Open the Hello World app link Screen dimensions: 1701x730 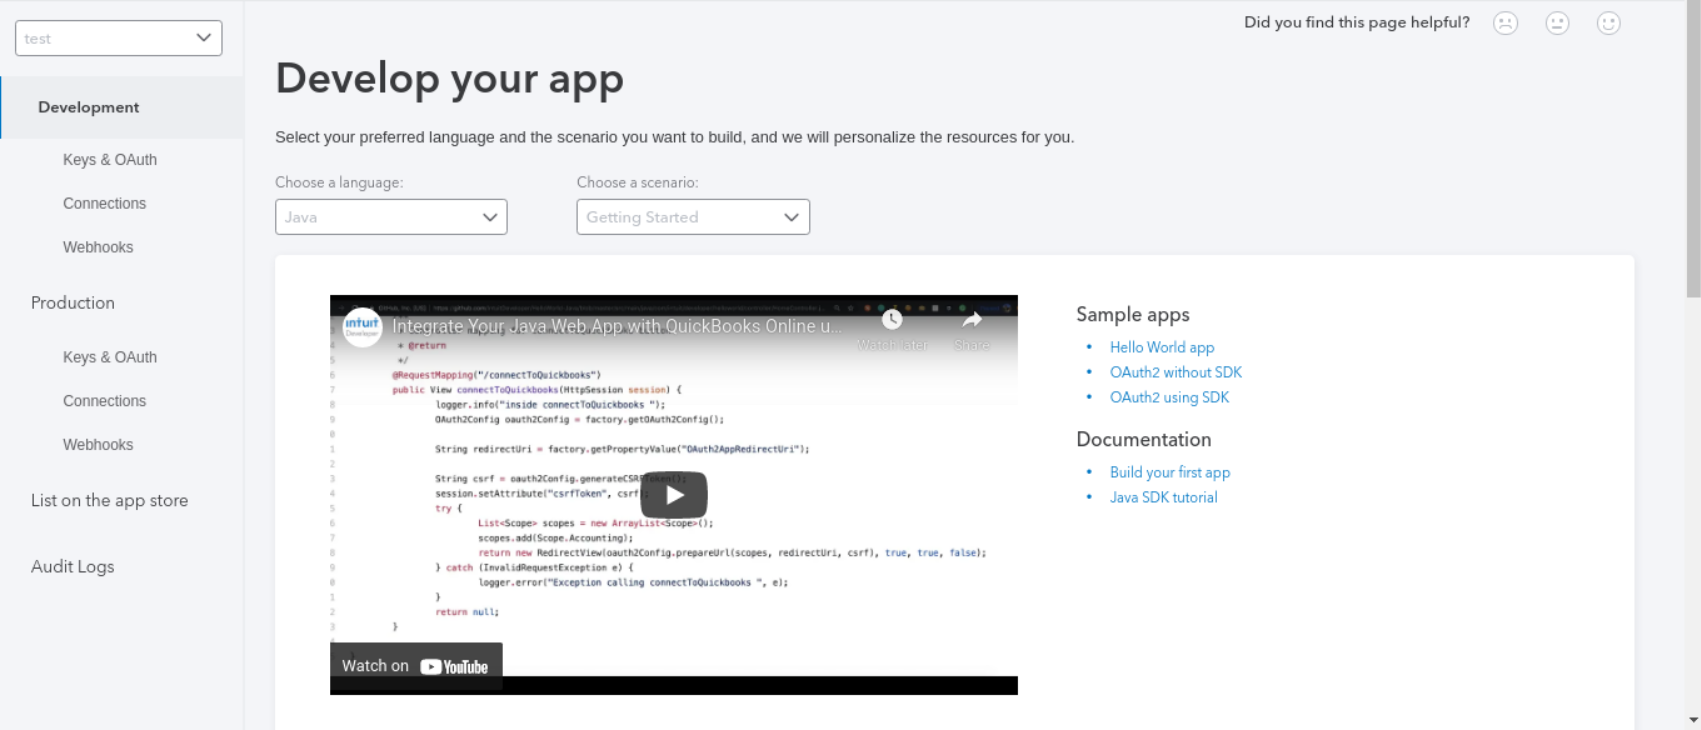1162,347
